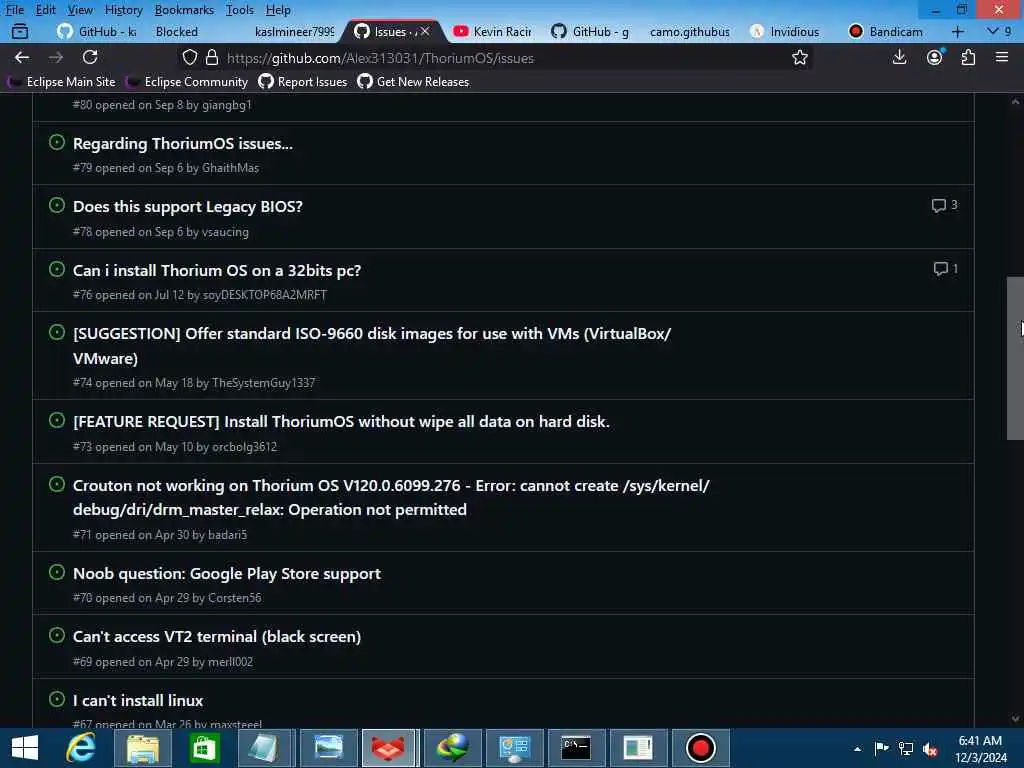Screen dimensions: 1024x768
Task: Open the Windows Store taskbar icon
Action: (204, 748)
